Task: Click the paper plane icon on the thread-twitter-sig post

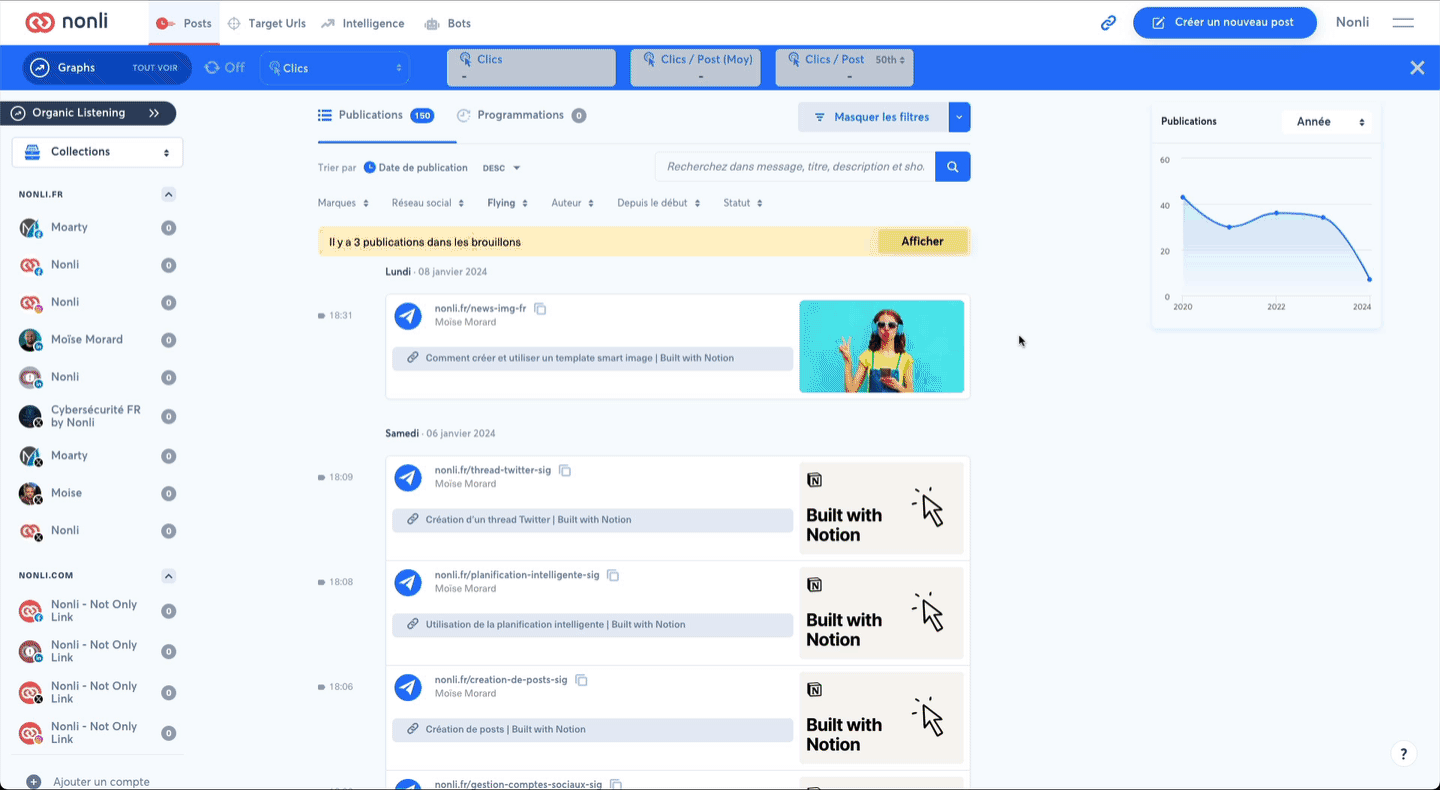Action: click(408, 478)
